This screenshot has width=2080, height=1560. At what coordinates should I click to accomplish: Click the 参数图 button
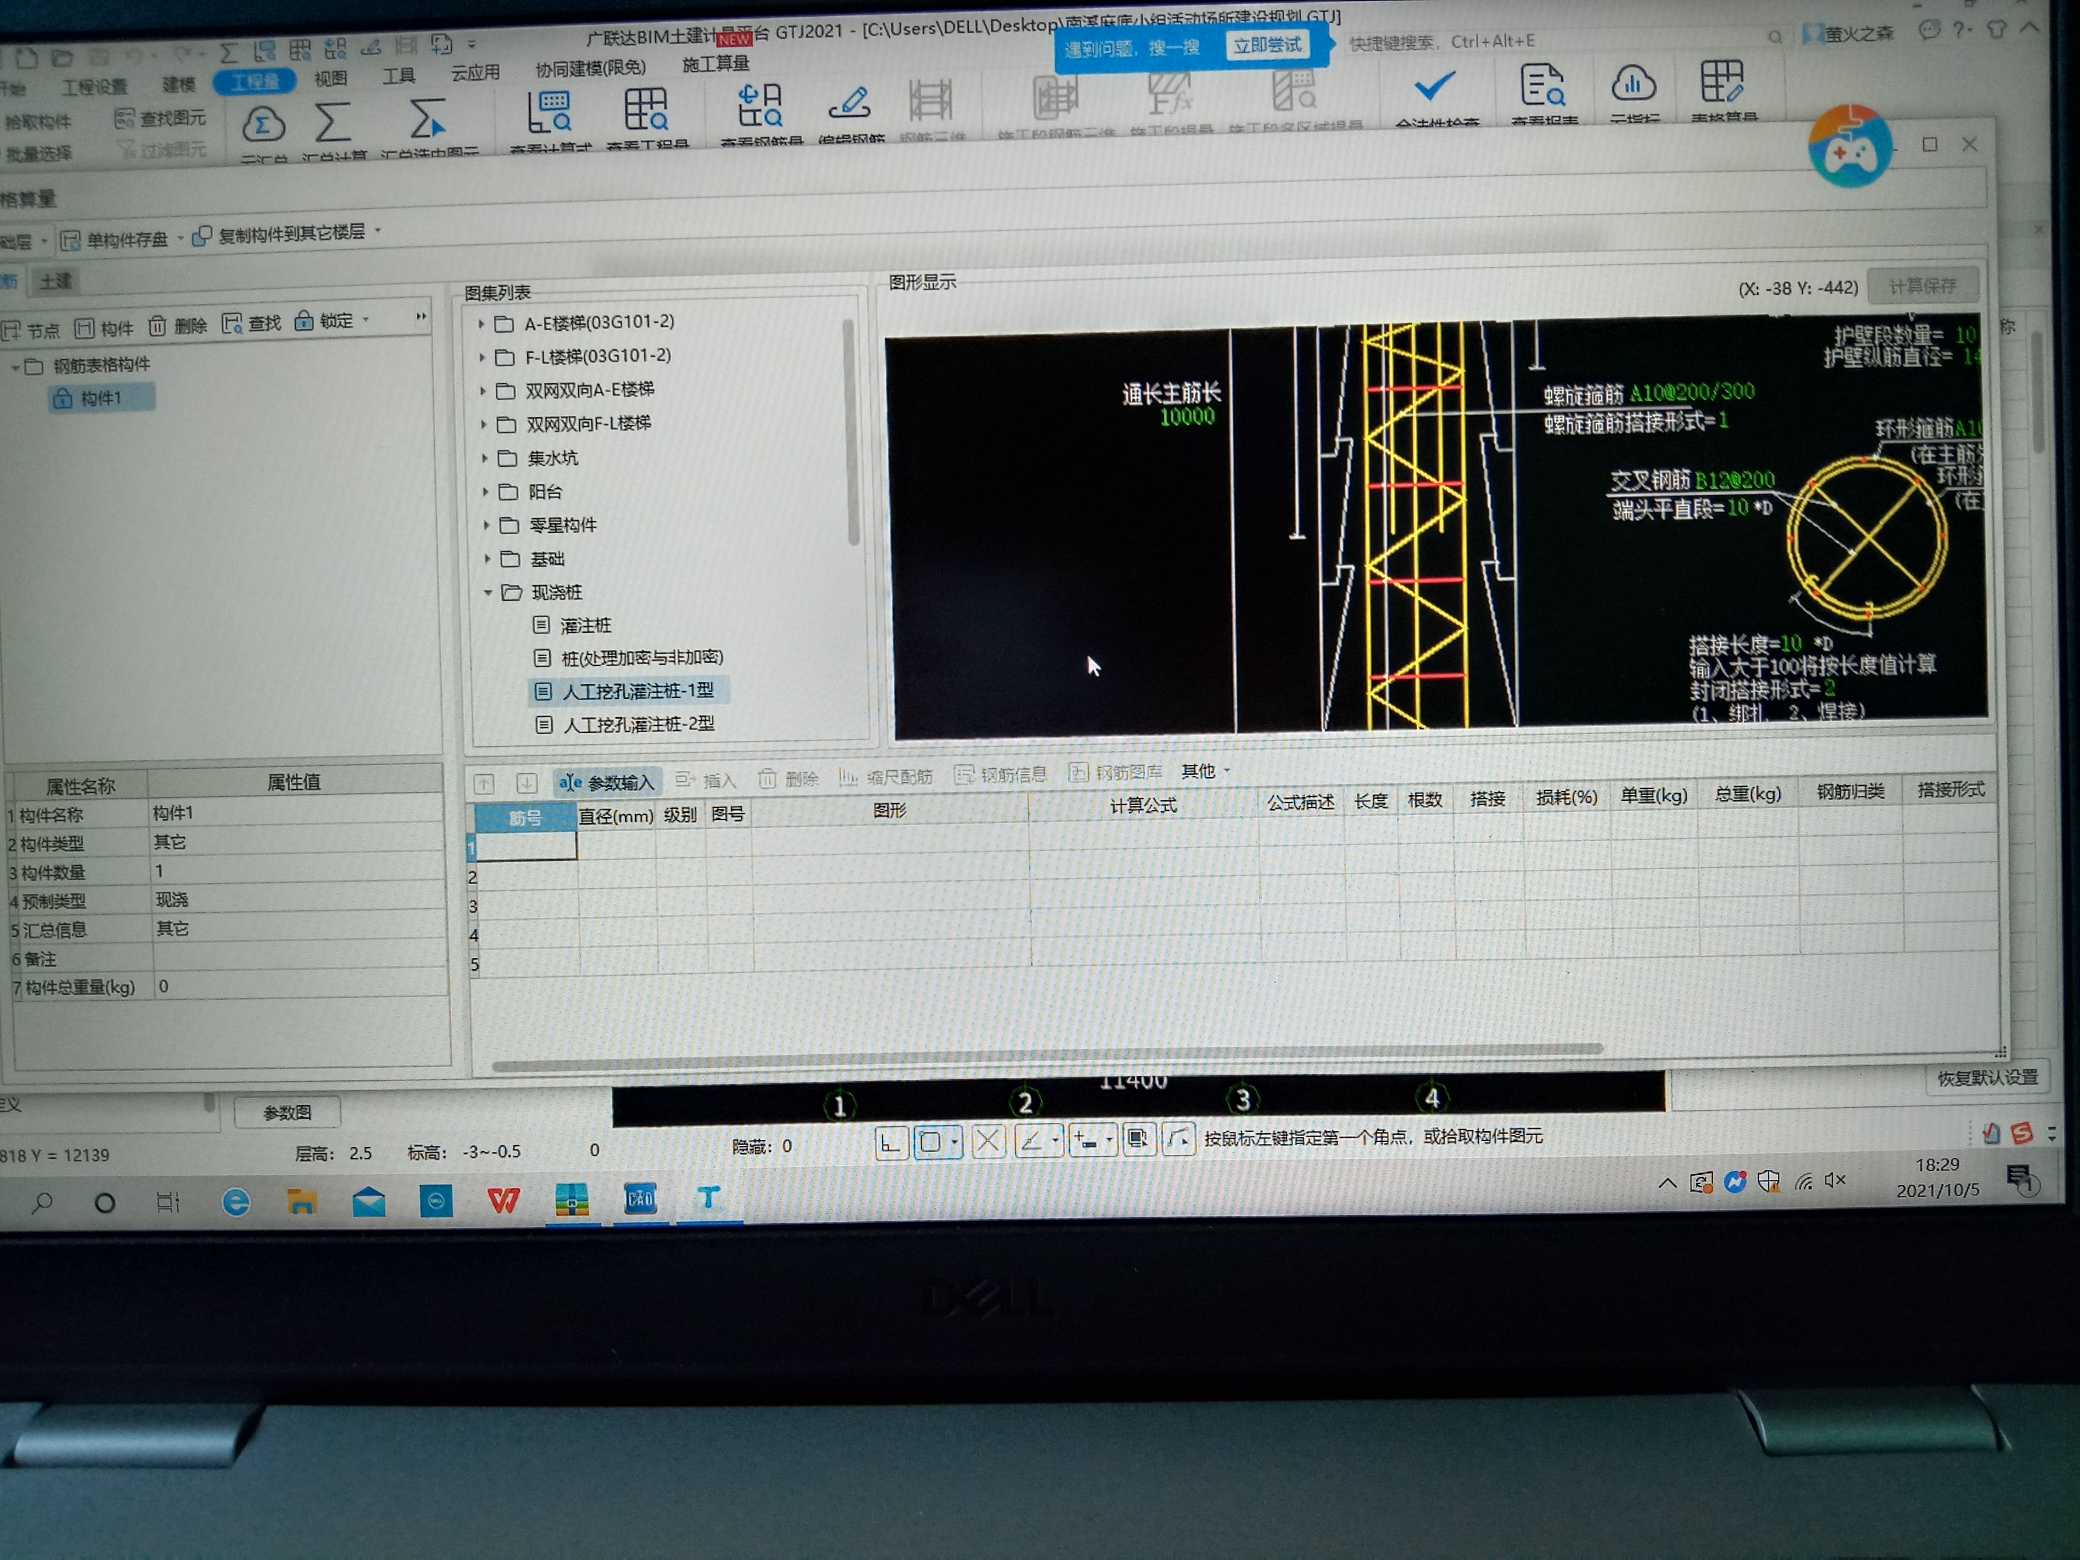pyautogui.click(x=287, y=1112)
